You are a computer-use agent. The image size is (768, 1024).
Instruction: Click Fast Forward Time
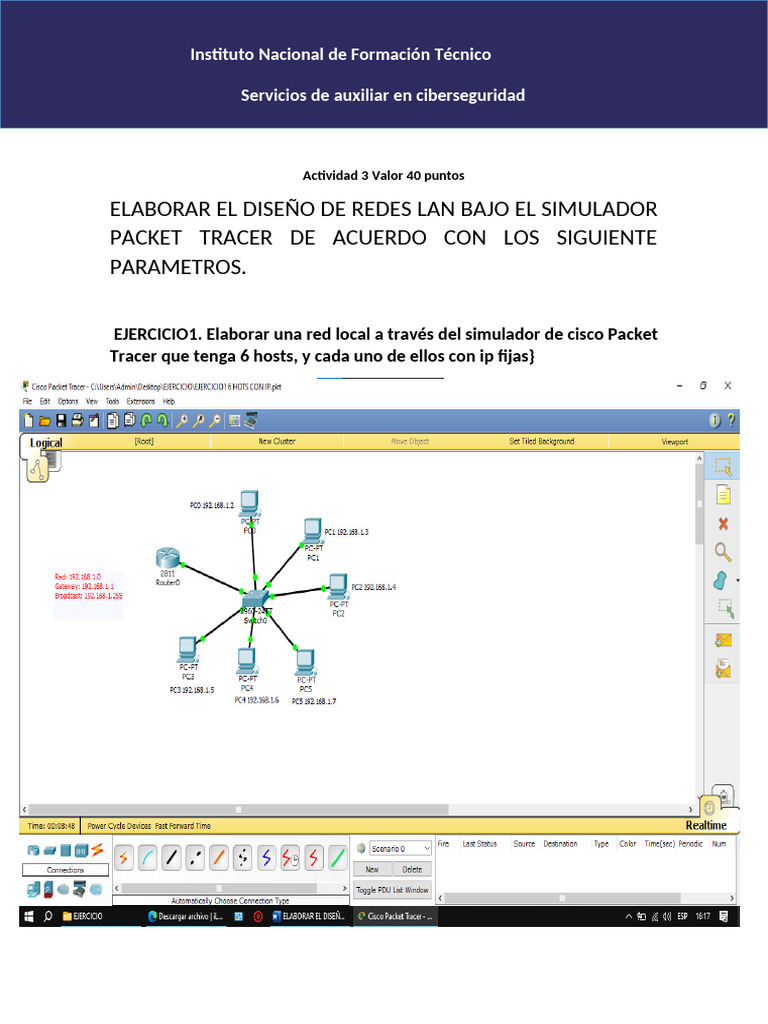tap(183, 826)
